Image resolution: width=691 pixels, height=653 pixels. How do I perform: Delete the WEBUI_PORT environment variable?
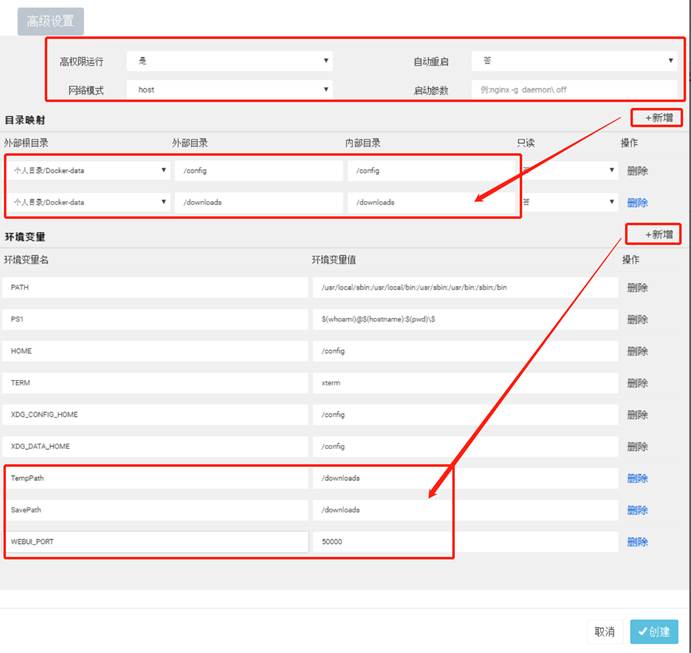click(637, 542)
